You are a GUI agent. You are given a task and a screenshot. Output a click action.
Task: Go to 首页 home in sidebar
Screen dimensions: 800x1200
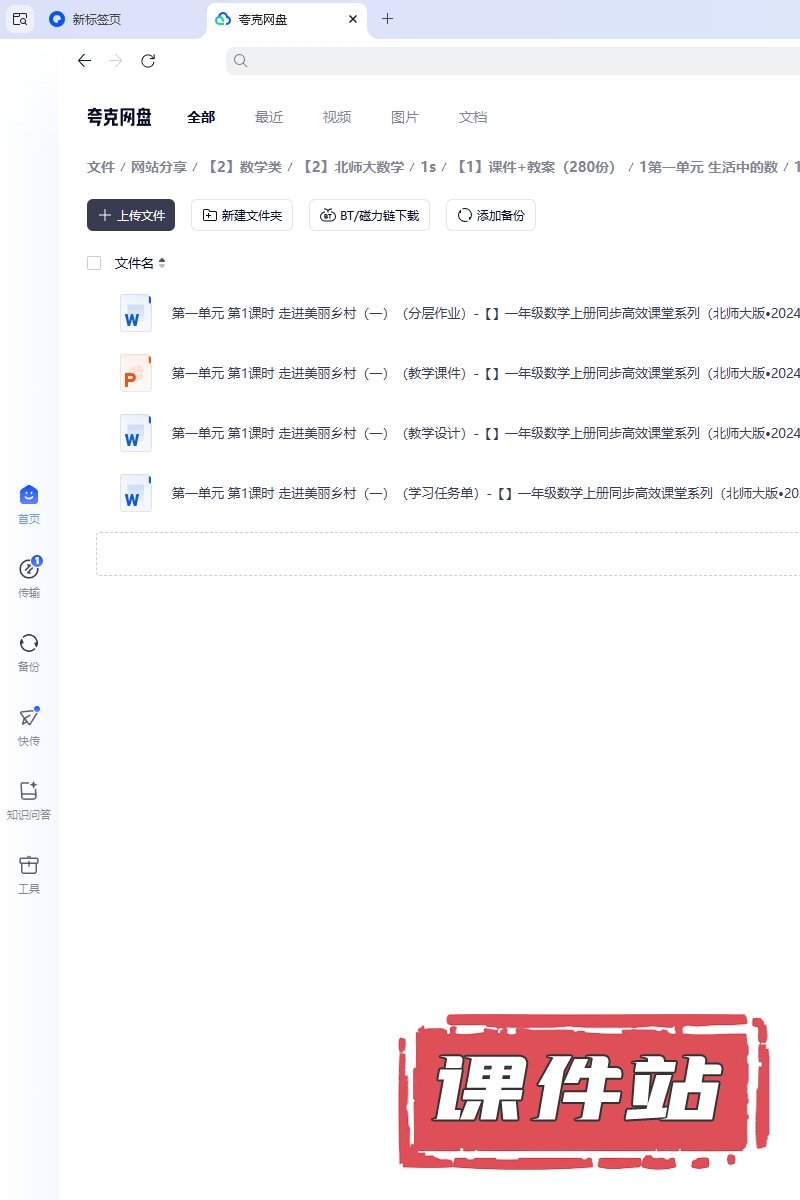click(x=29, y=496)
